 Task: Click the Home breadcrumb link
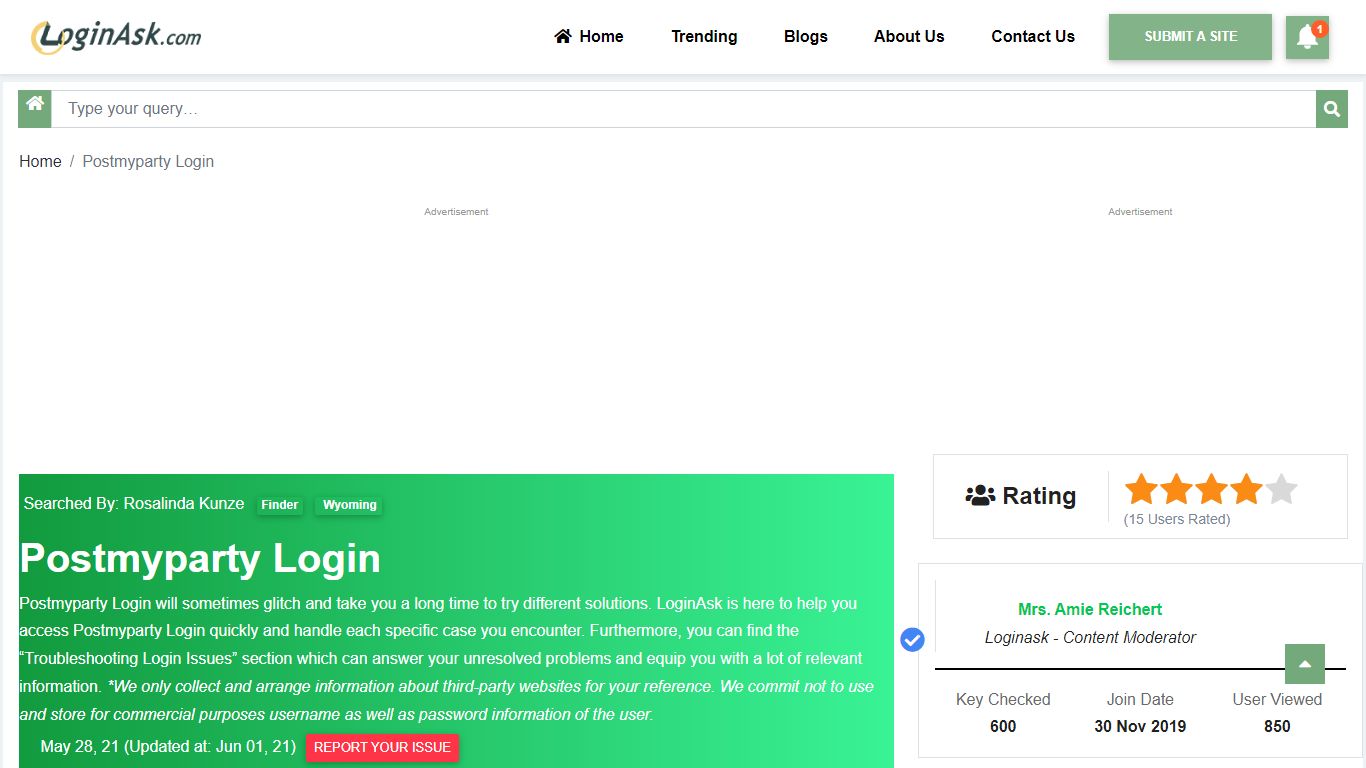[x=40, y=161]
